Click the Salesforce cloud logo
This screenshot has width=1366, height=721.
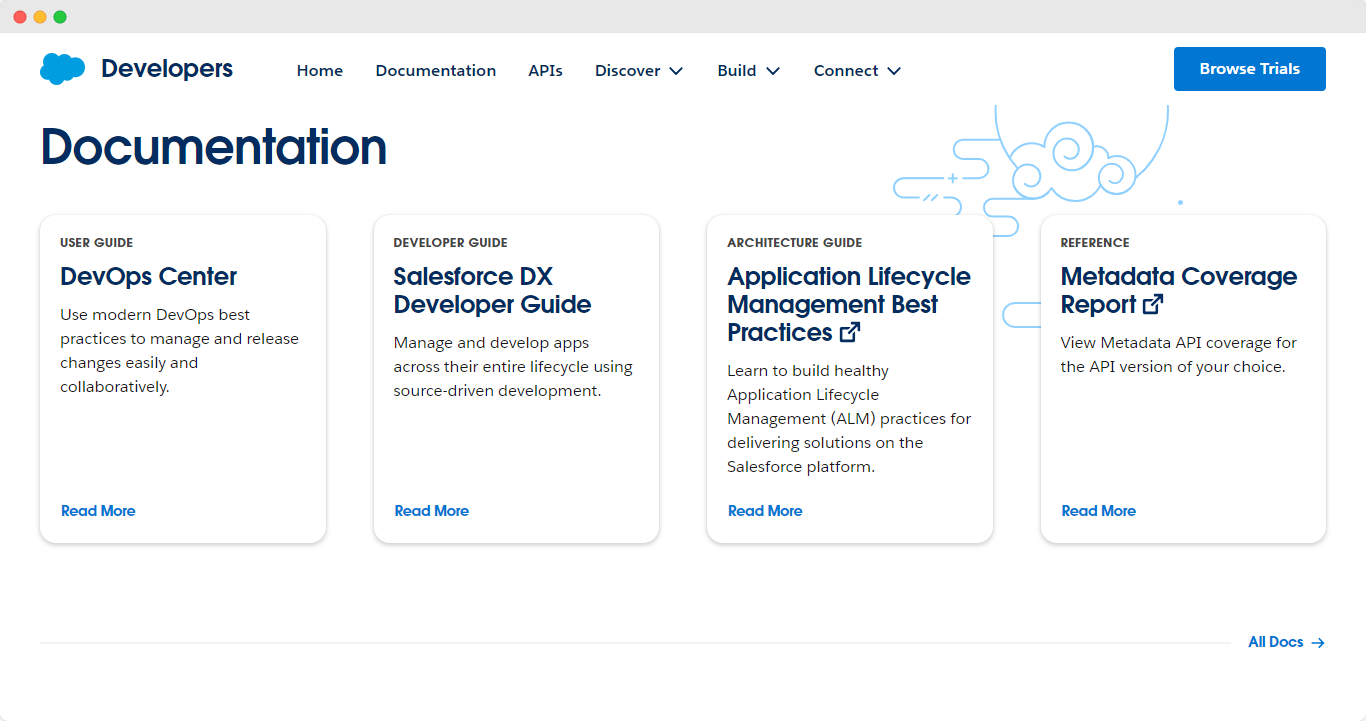coord(63,69)
